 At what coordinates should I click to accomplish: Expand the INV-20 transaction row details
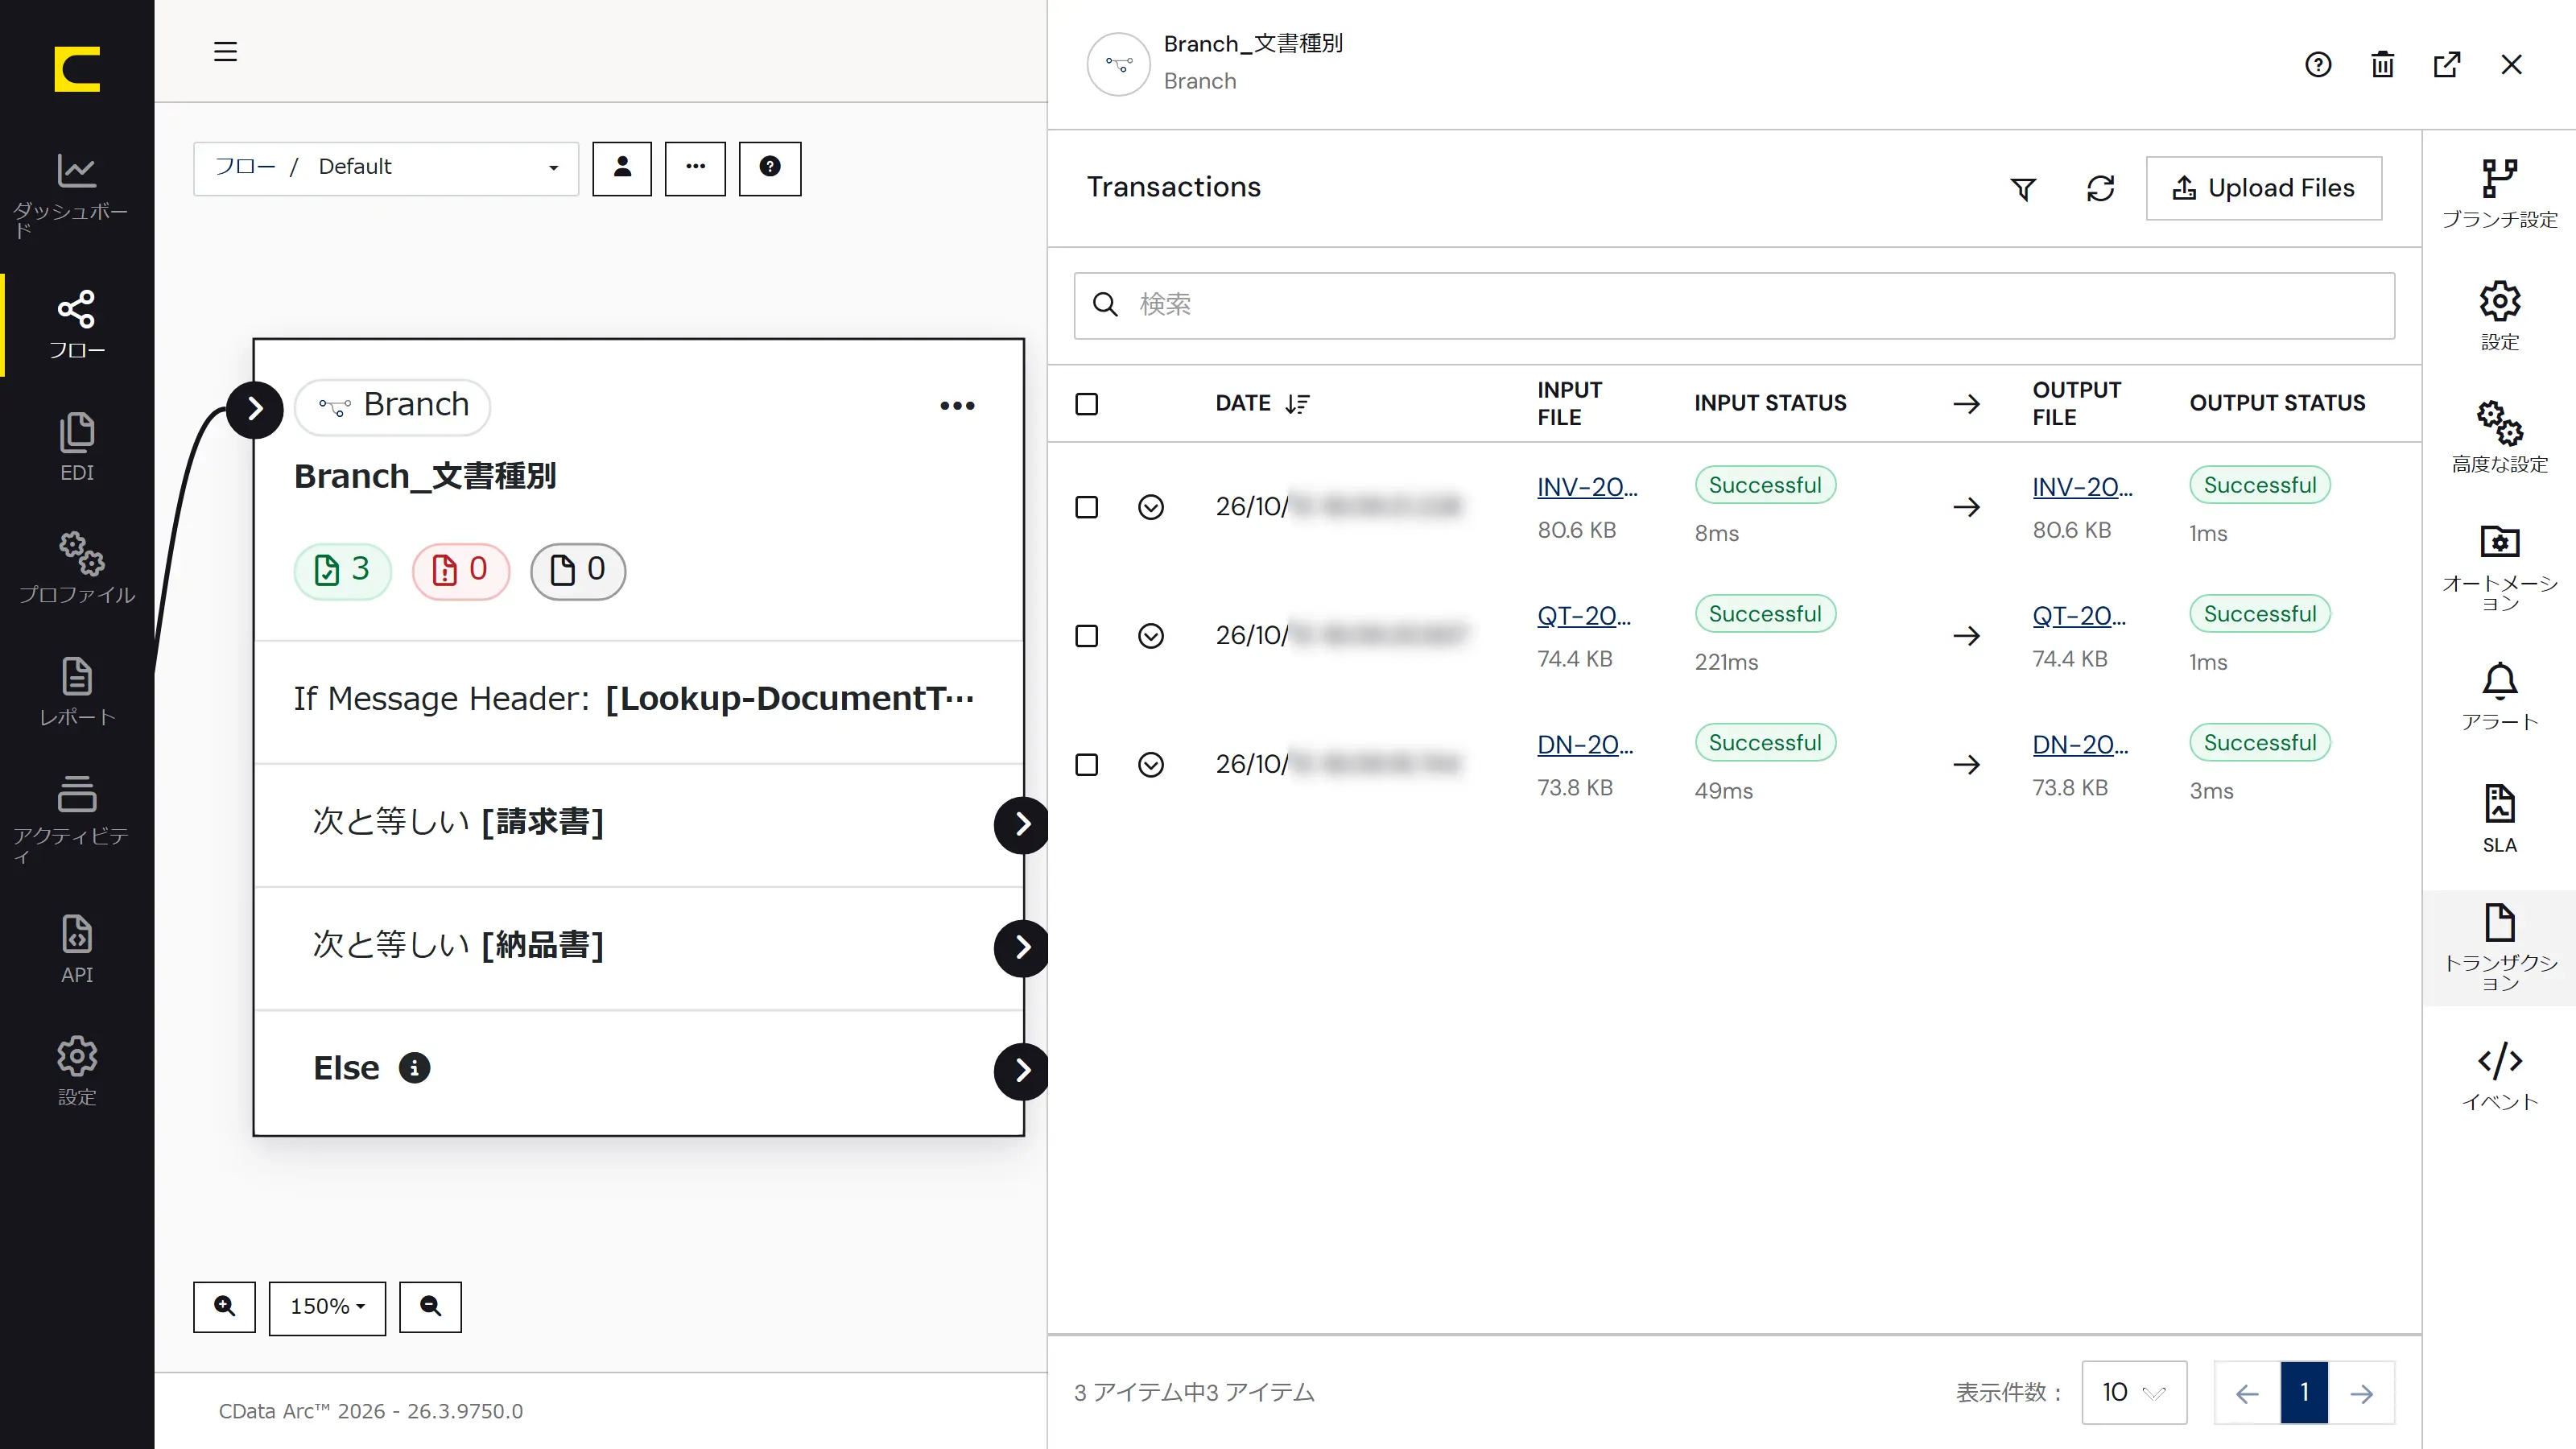[1151, 507]
